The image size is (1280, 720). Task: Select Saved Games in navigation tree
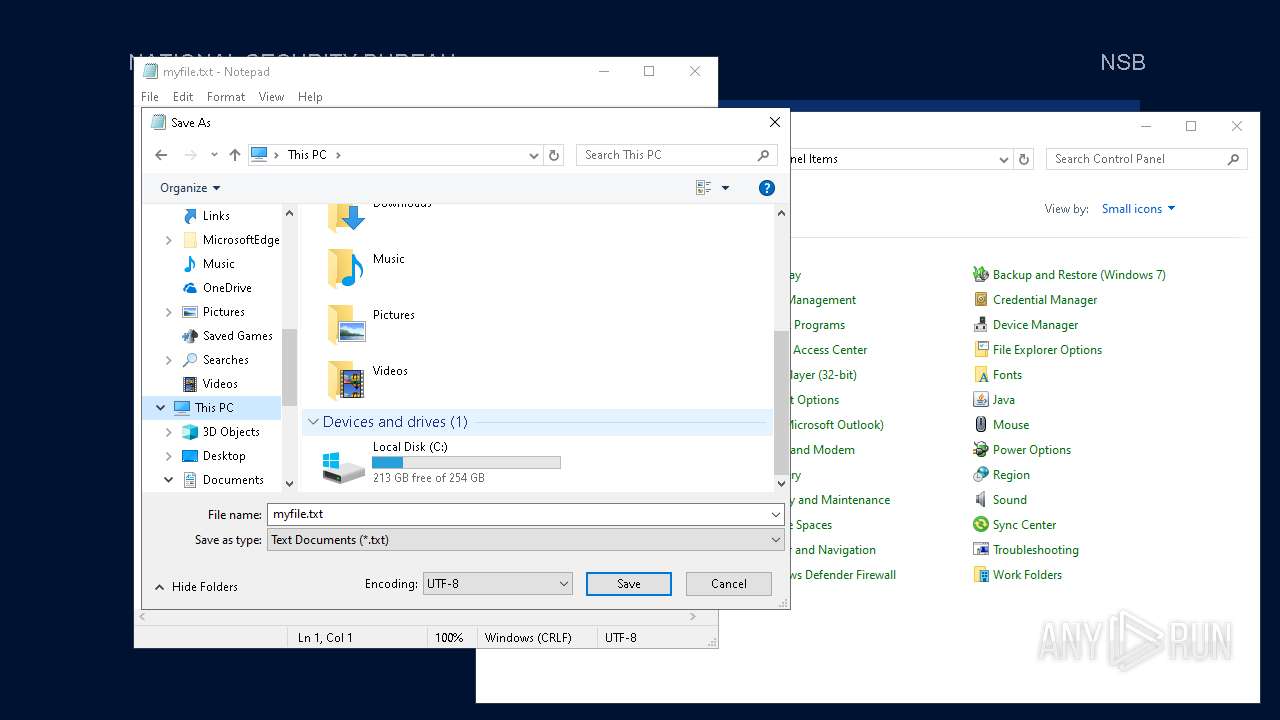pos(238,336)
